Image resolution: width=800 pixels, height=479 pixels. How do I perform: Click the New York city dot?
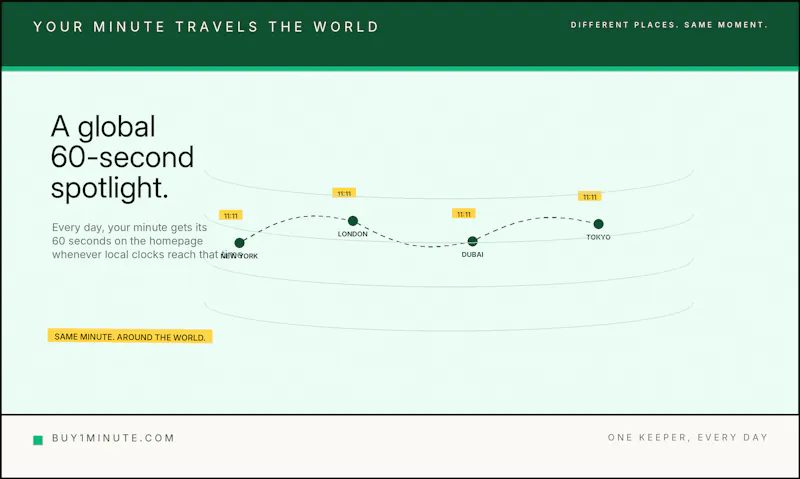click(x=239, y=243)
